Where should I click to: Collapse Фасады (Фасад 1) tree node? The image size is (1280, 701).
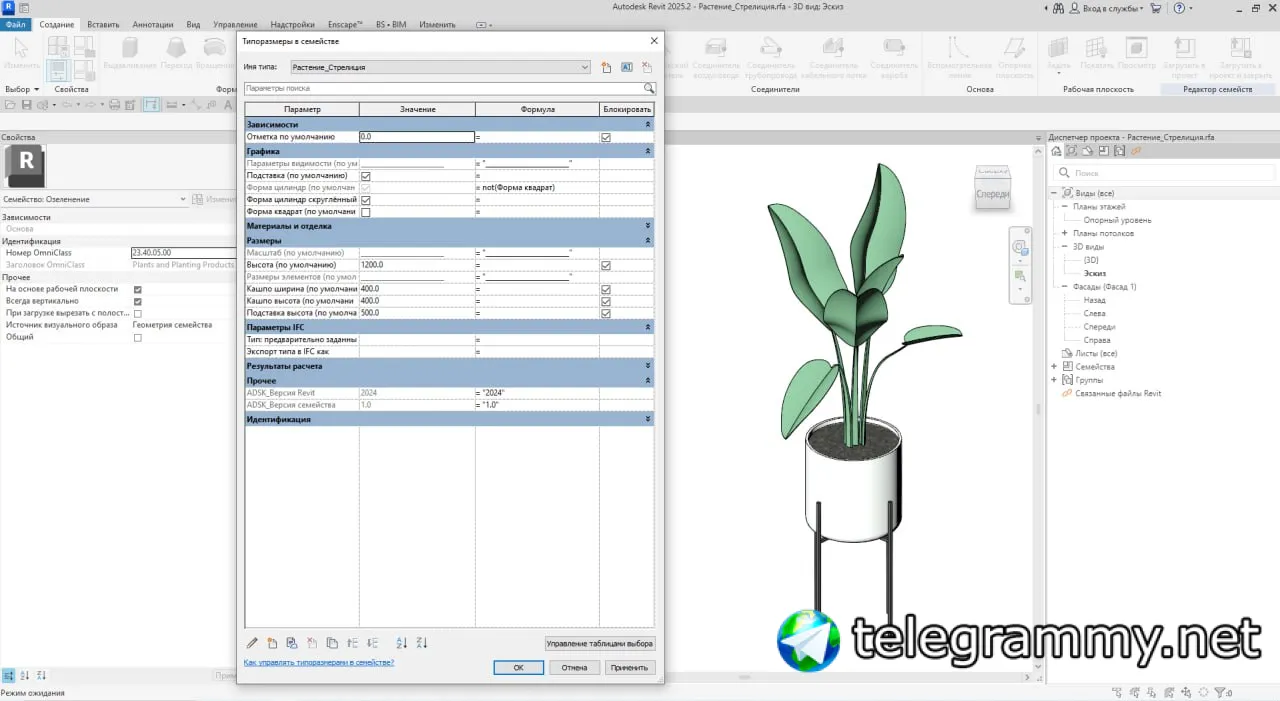pyautogui.click(x=1065, y=287)
